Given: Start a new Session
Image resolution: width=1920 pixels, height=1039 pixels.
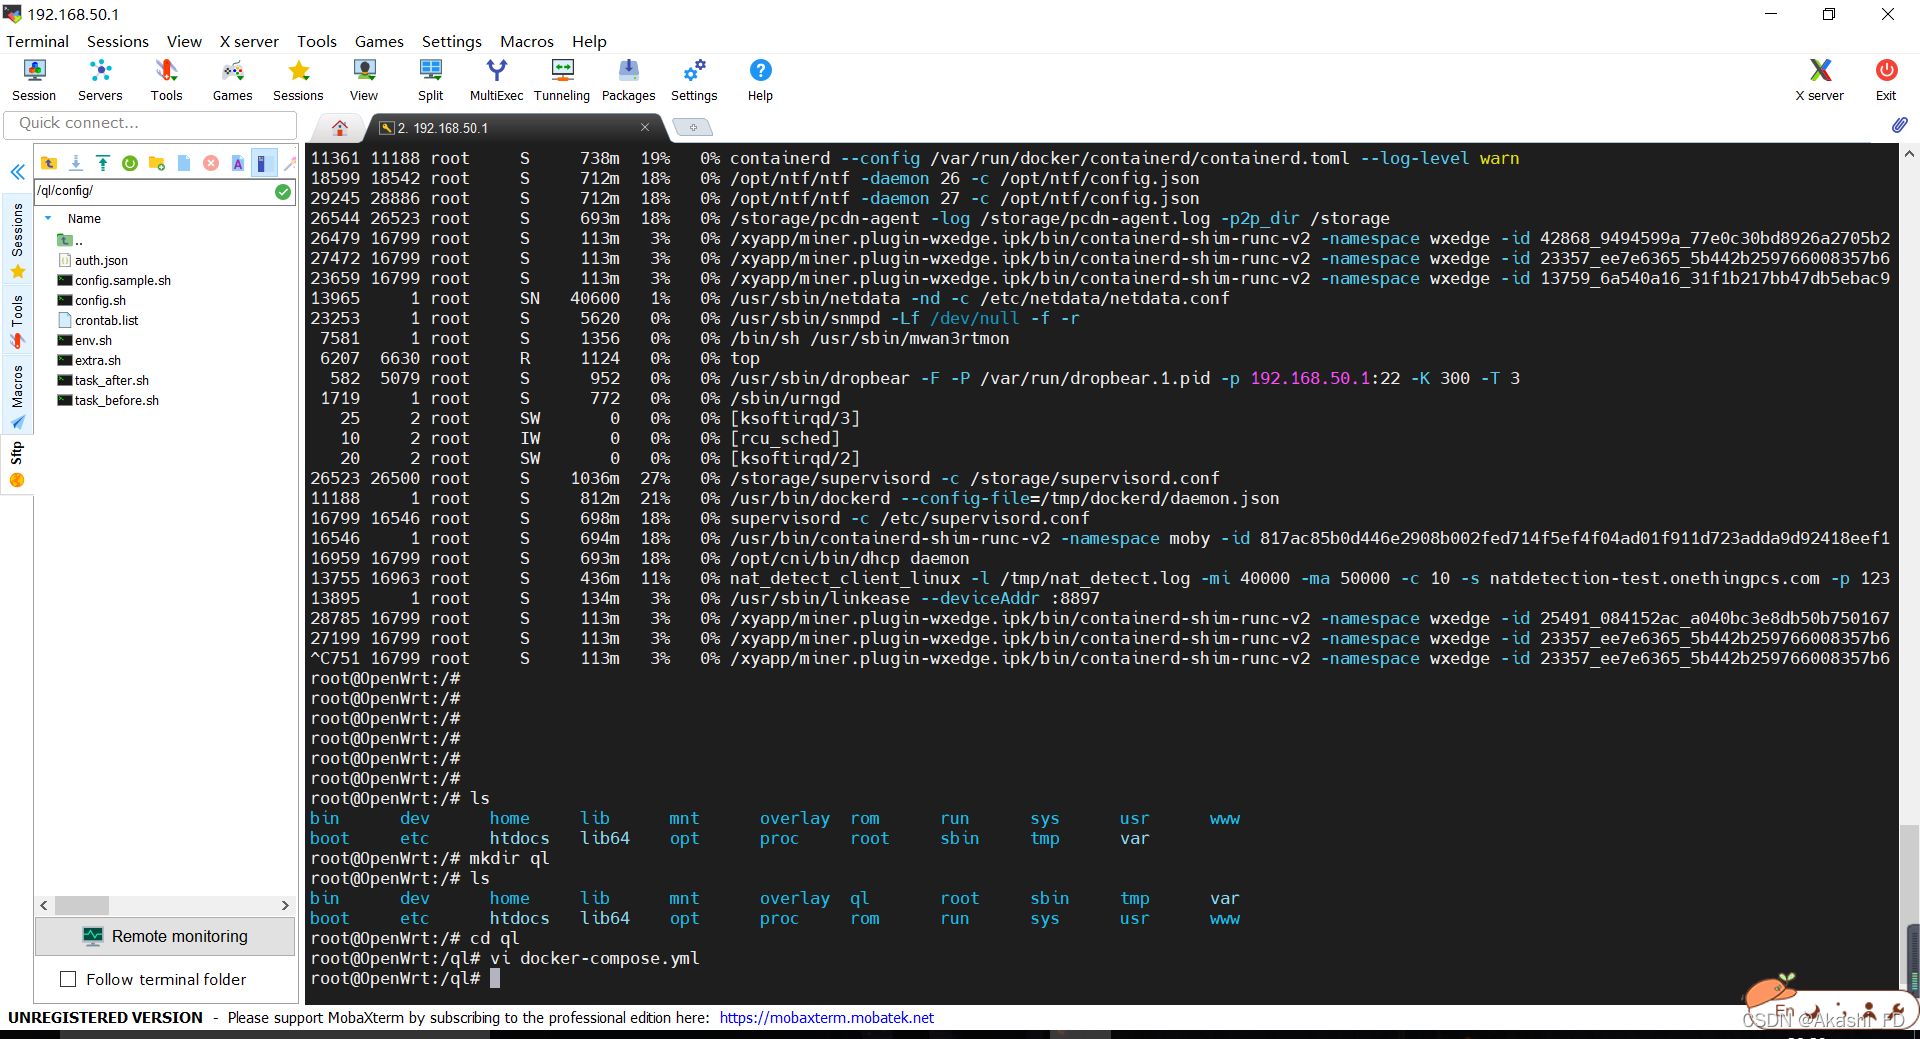Looking at the screenshot, I should pyautogui.click(x=33, y=79).
